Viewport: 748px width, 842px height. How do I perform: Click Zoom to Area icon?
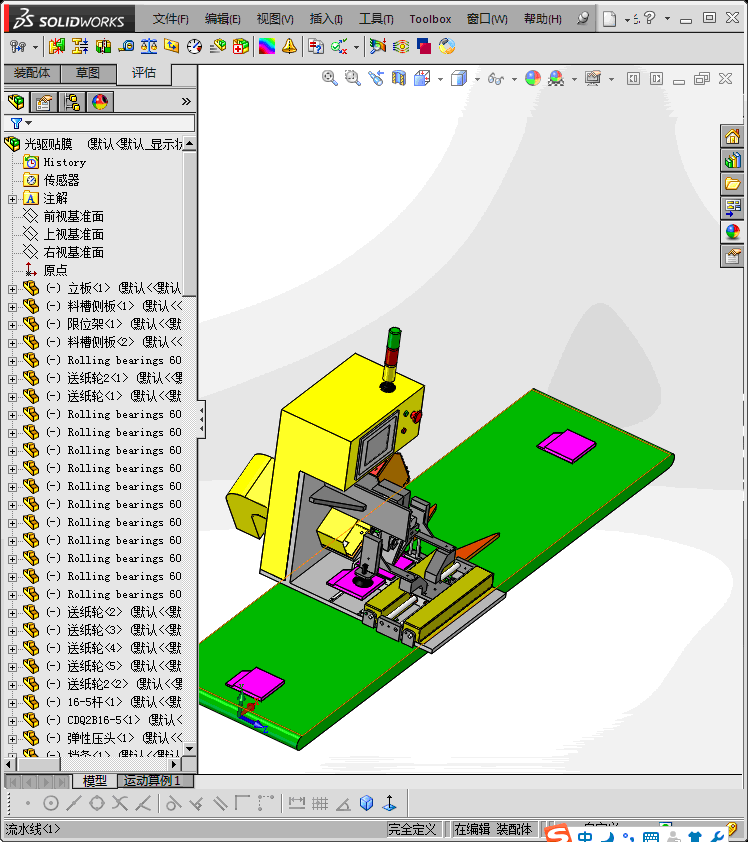[353, 78]
